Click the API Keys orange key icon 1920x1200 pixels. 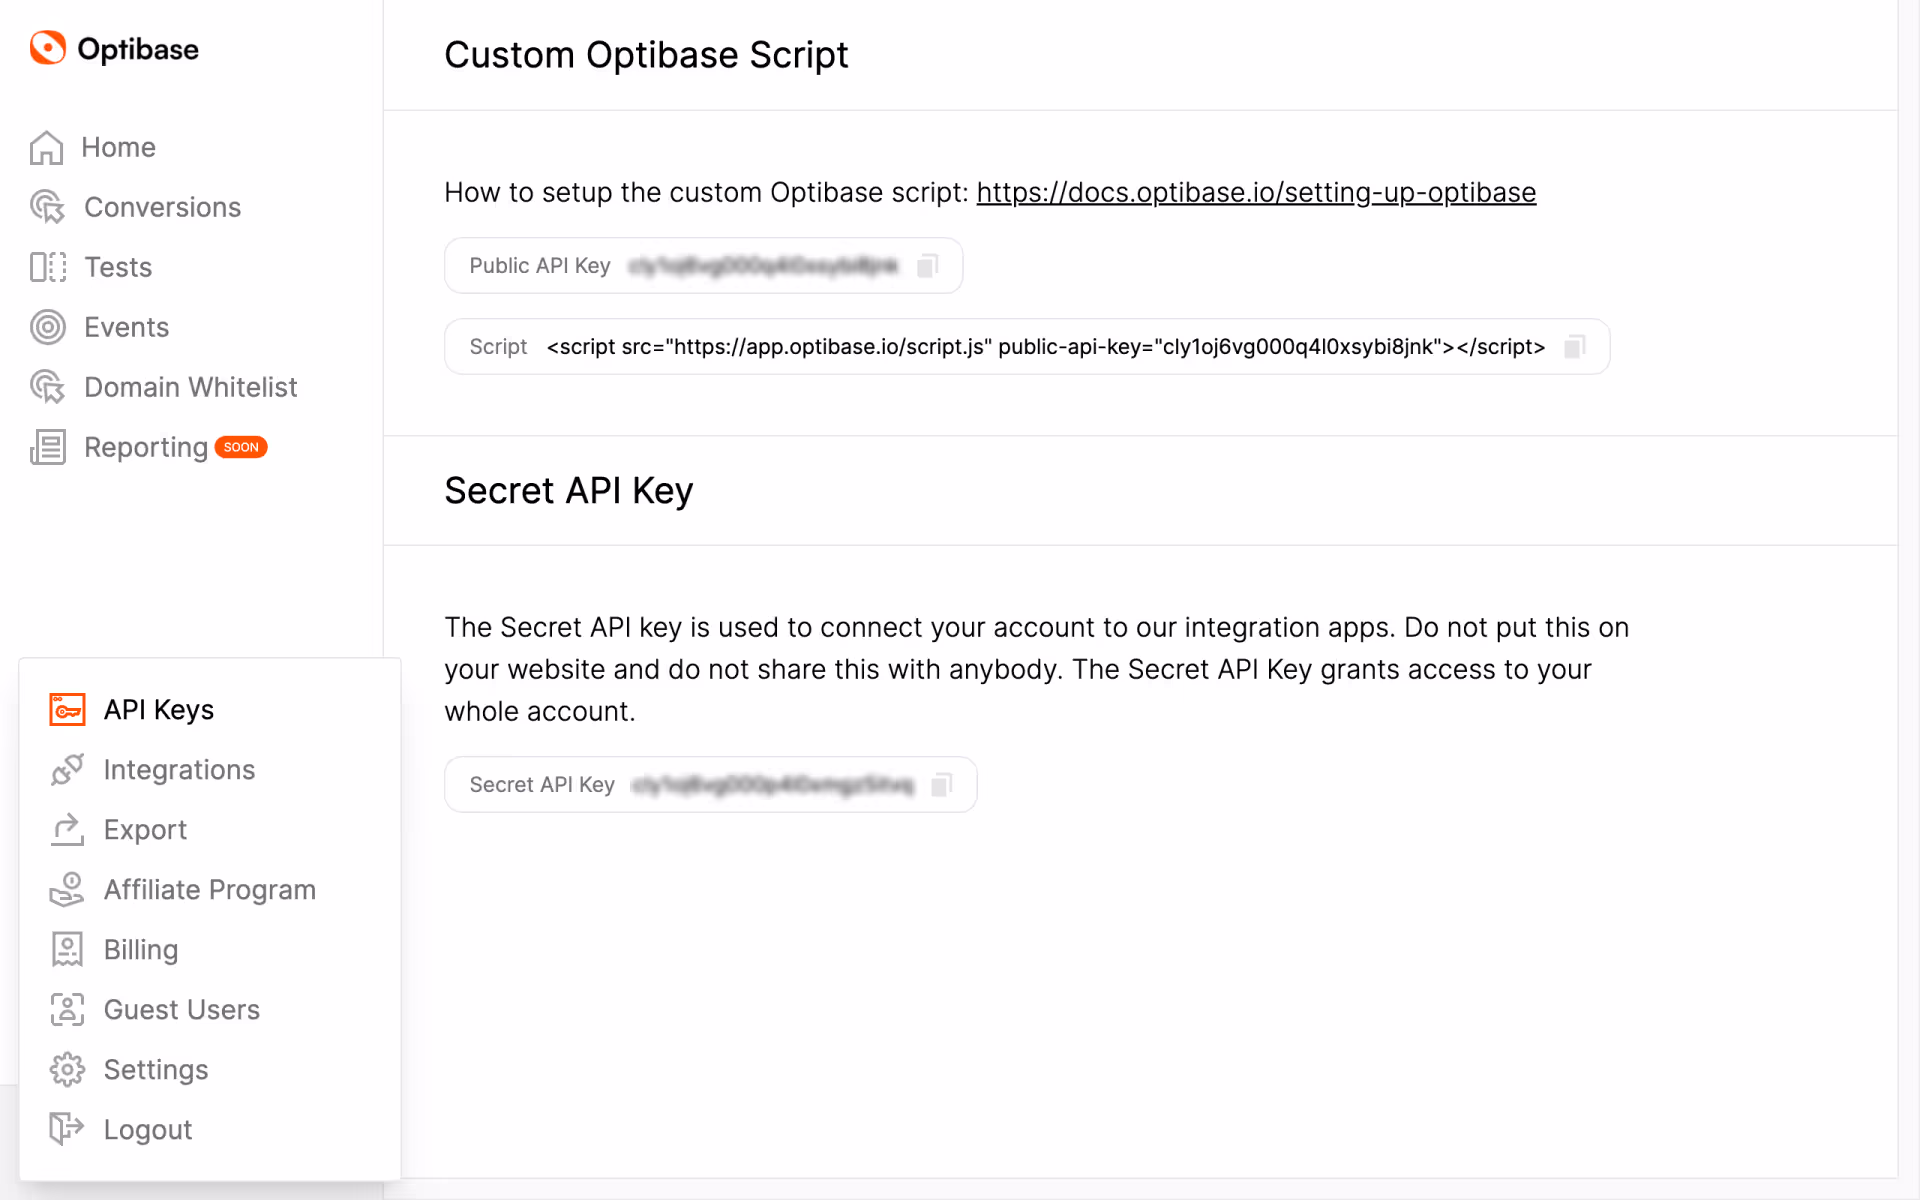click(x=67, y=709)
